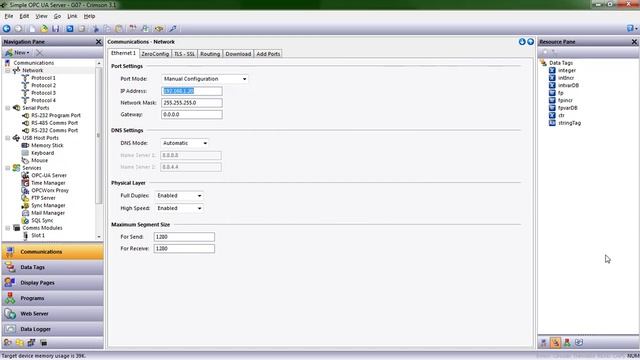Select FTP Server in Services
Screen dimensions: 640x360
[x=43, y=198]
